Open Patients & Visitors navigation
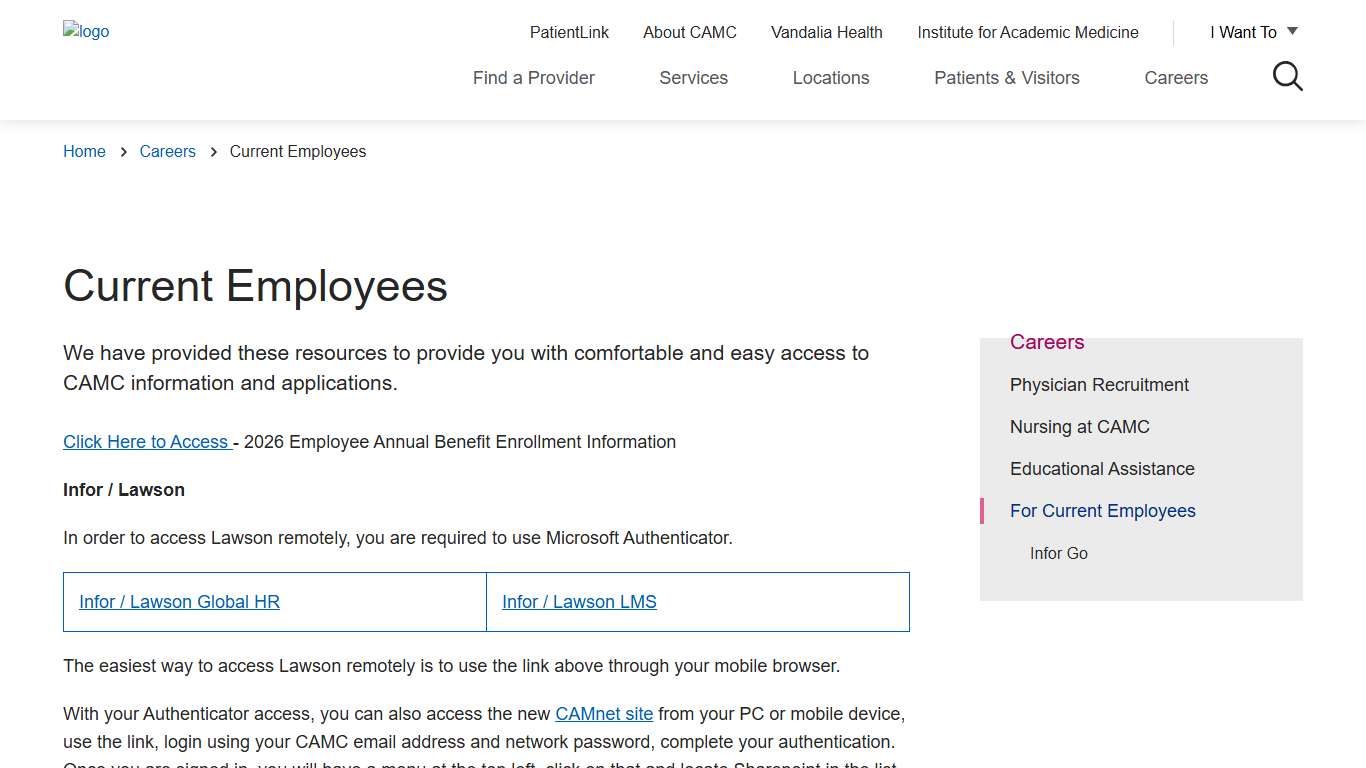The width and height of the screenshot is (1366, 768). (x=1007, y=77)
